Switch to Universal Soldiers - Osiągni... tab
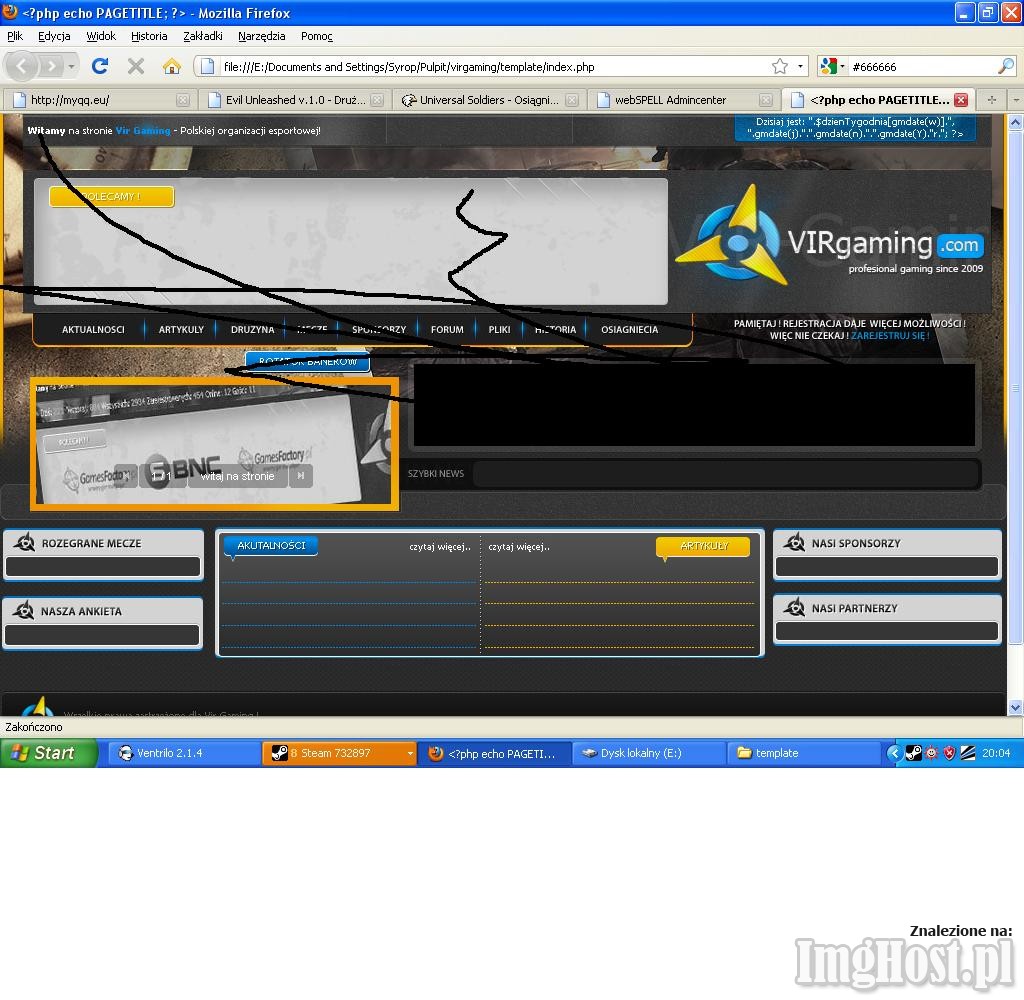Image resolution: width=1024 pixels, height=1000 pixels. tap(488, 100)
